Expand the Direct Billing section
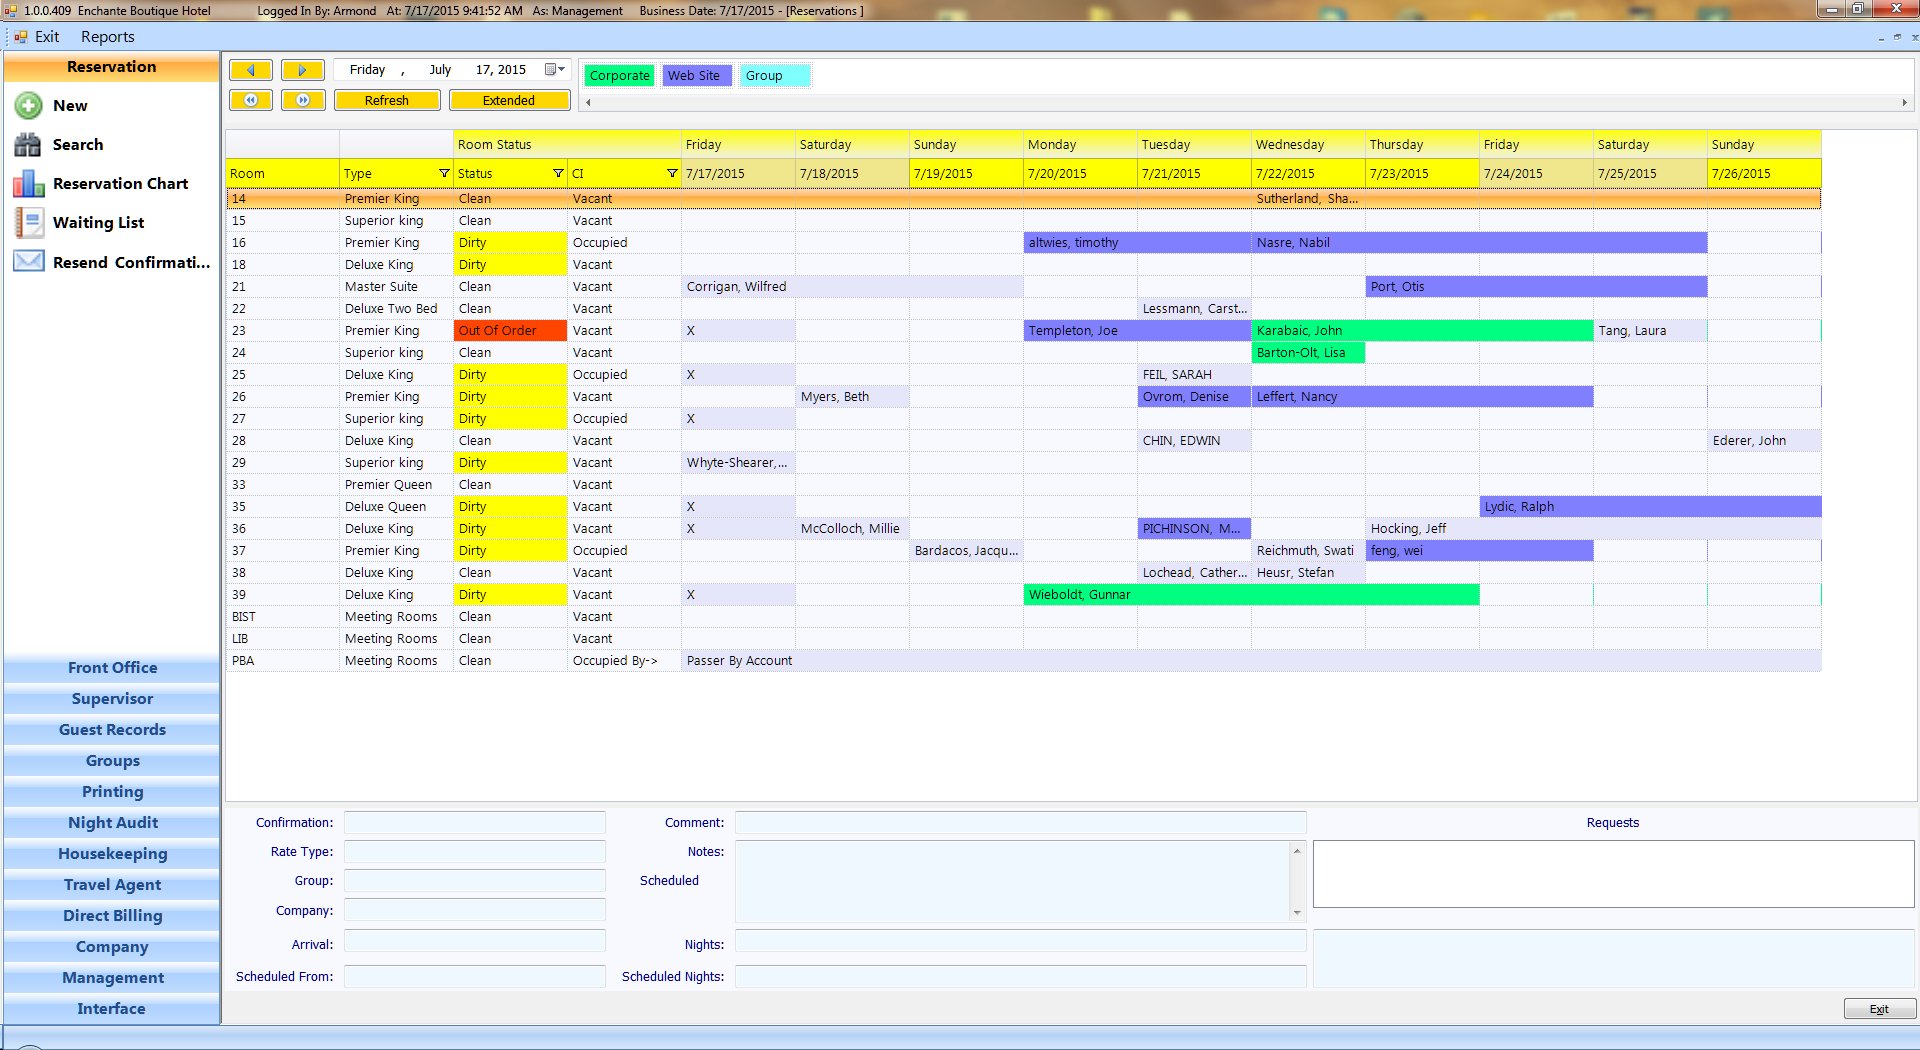This screenshot has height=1050, width=1920. (x=112, y=916)
